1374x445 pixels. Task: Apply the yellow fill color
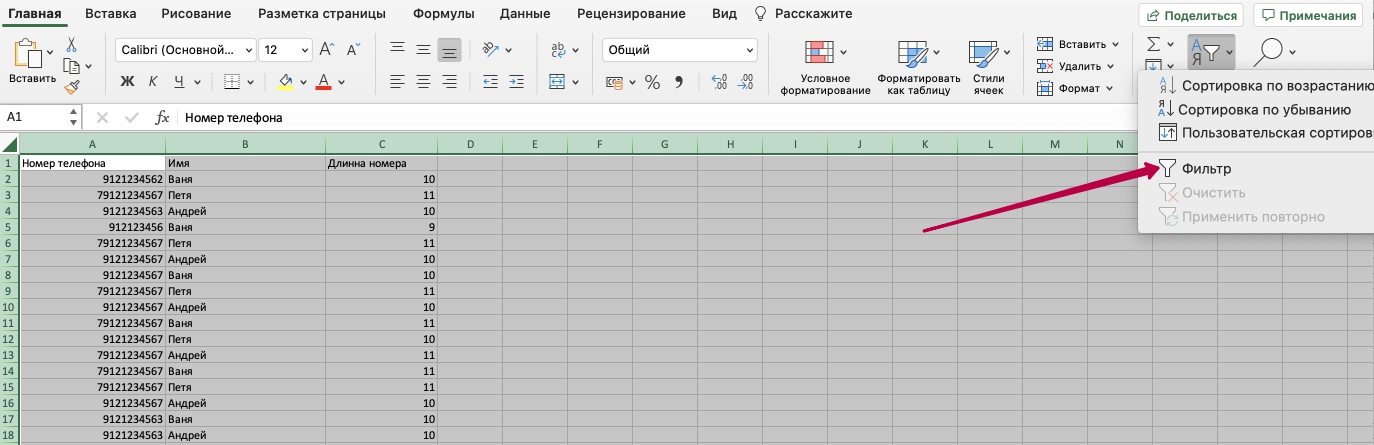coord(284,82)
